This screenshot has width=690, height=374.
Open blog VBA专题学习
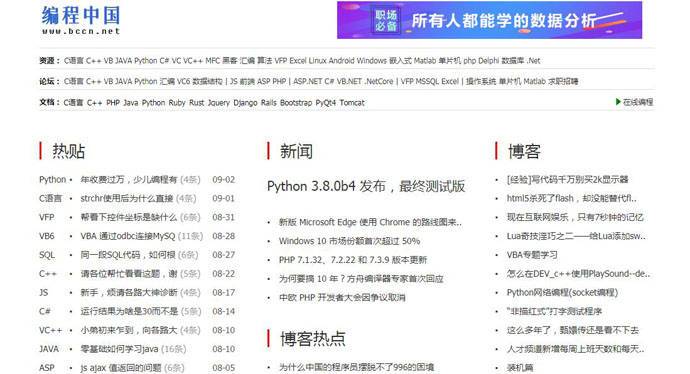pos(532,255)
